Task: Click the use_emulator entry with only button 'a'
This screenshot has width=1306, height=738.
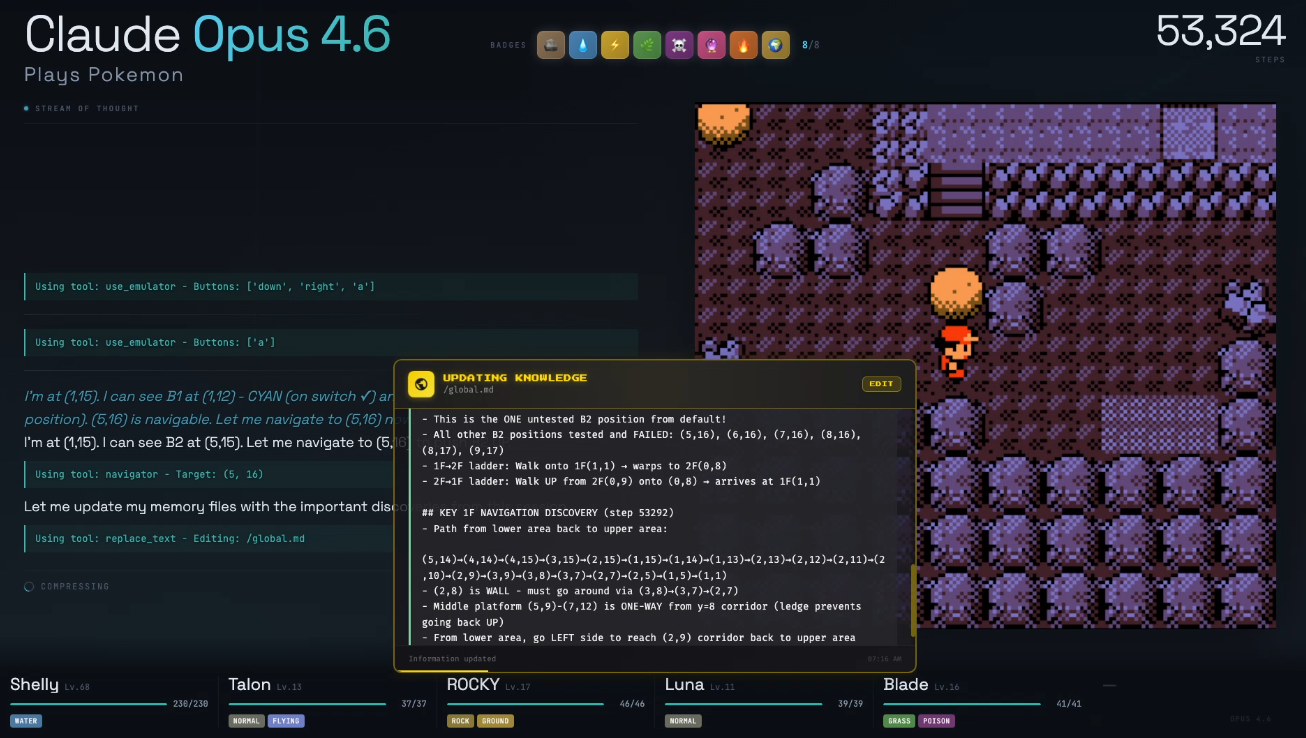Action: click(331, 342)
